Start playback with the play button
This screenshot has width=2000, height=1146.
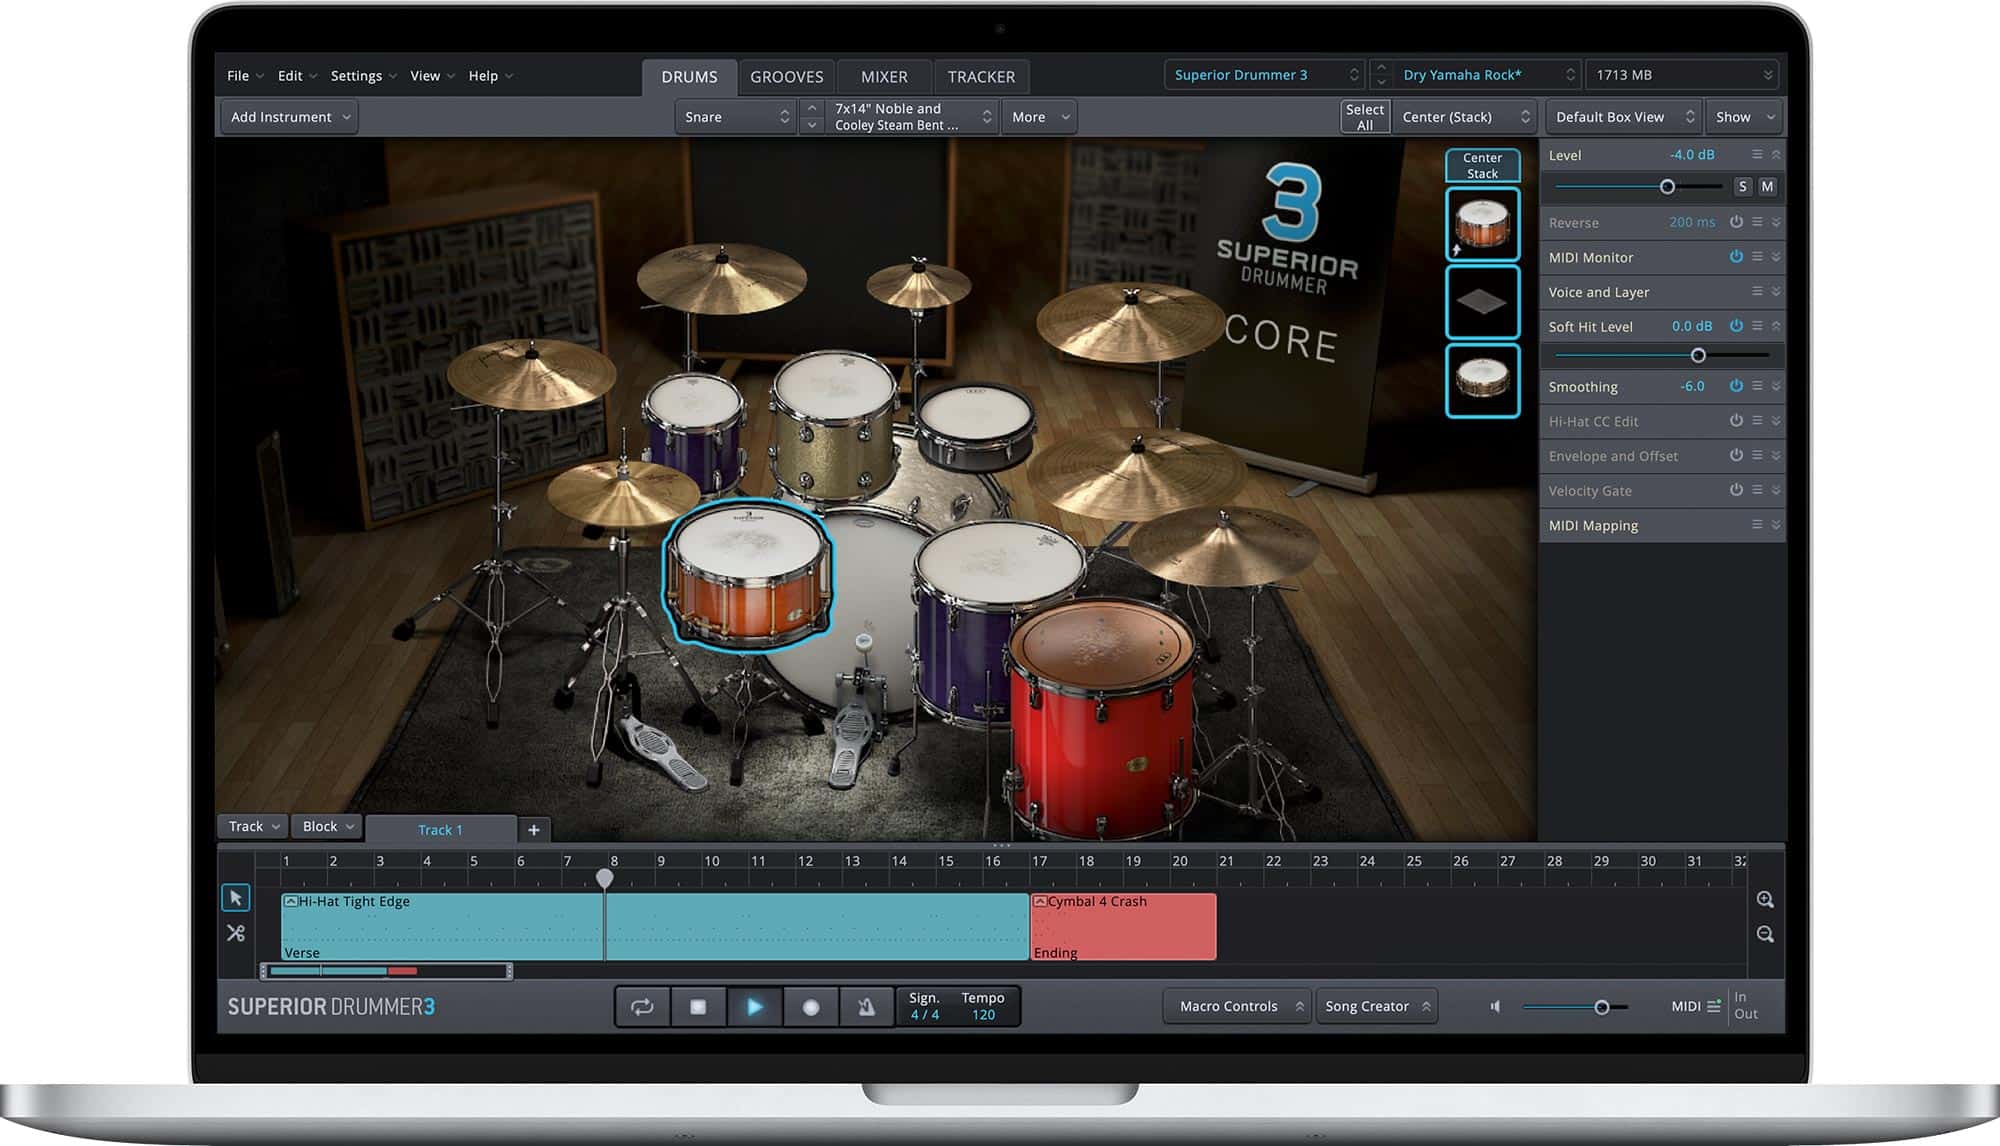(x=754, y=1006)
